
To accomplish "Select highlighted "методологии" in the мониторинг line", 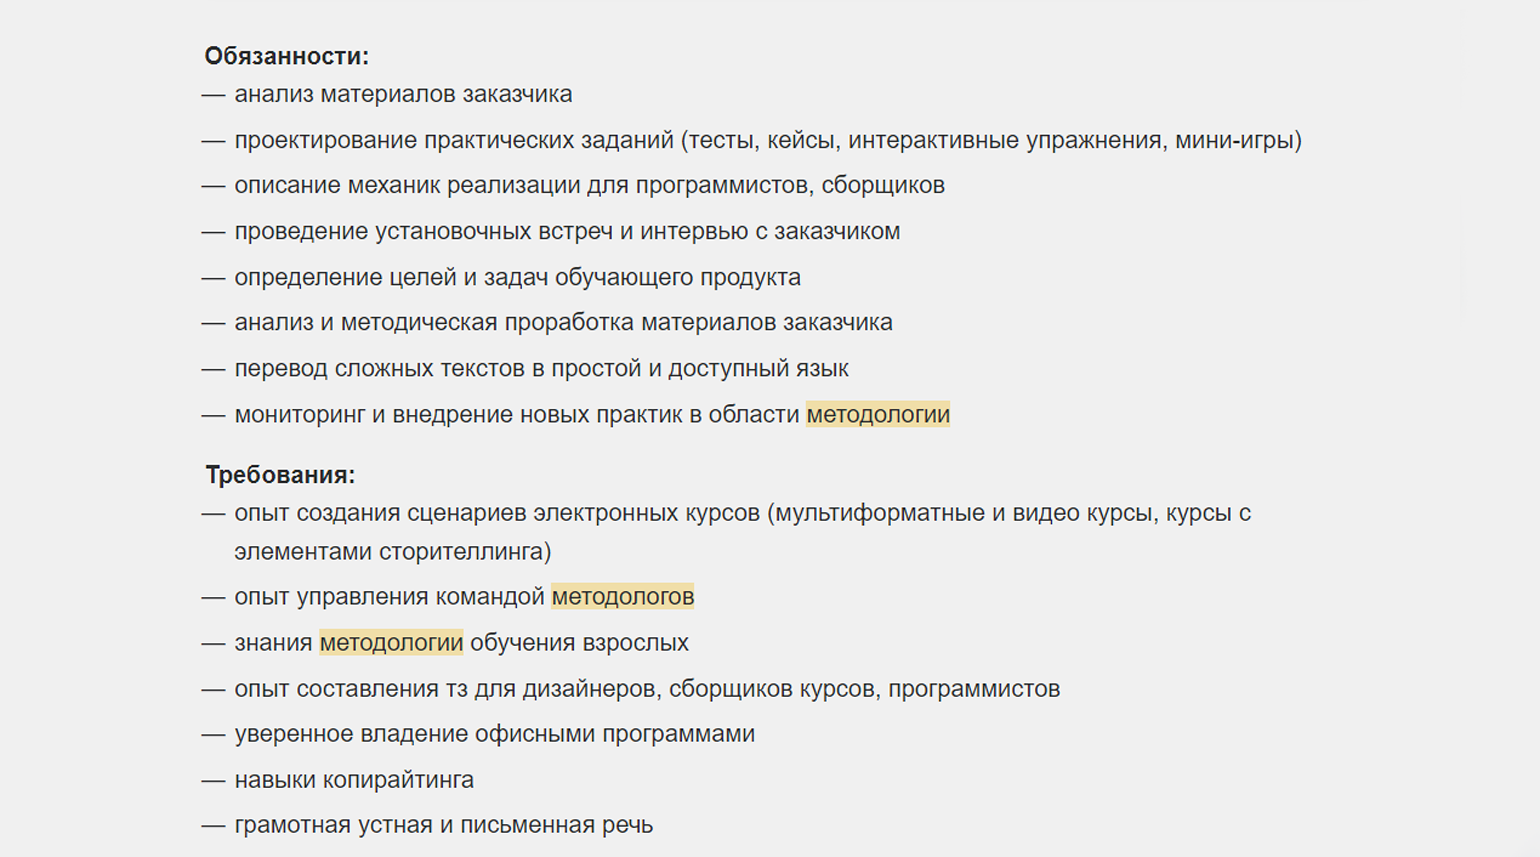I will coord(877,414).
